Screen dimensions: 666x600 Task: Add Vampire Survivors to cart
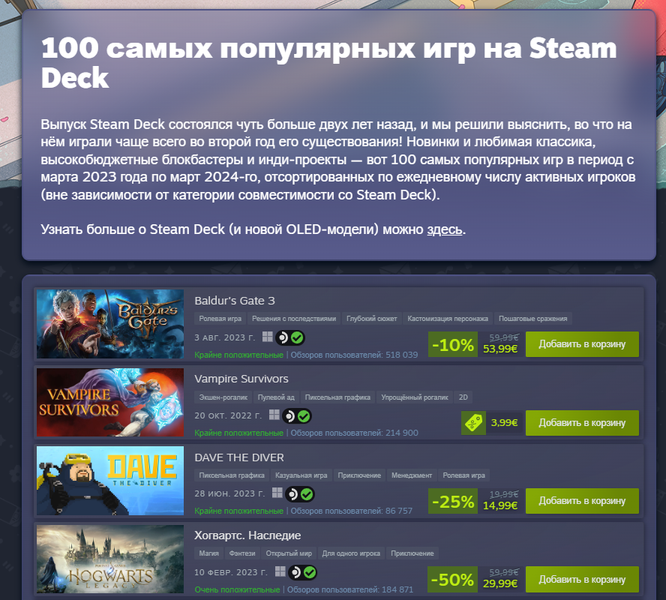[x=582, y=423]
